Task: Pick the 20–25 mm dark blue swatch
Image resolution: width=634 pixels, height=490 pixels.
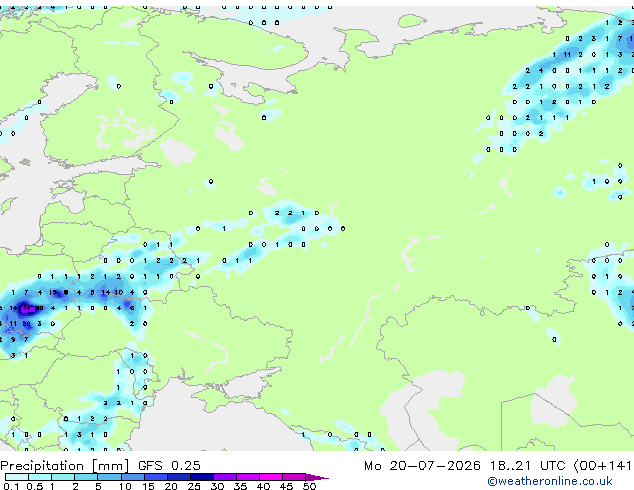Action: [179, 477]
